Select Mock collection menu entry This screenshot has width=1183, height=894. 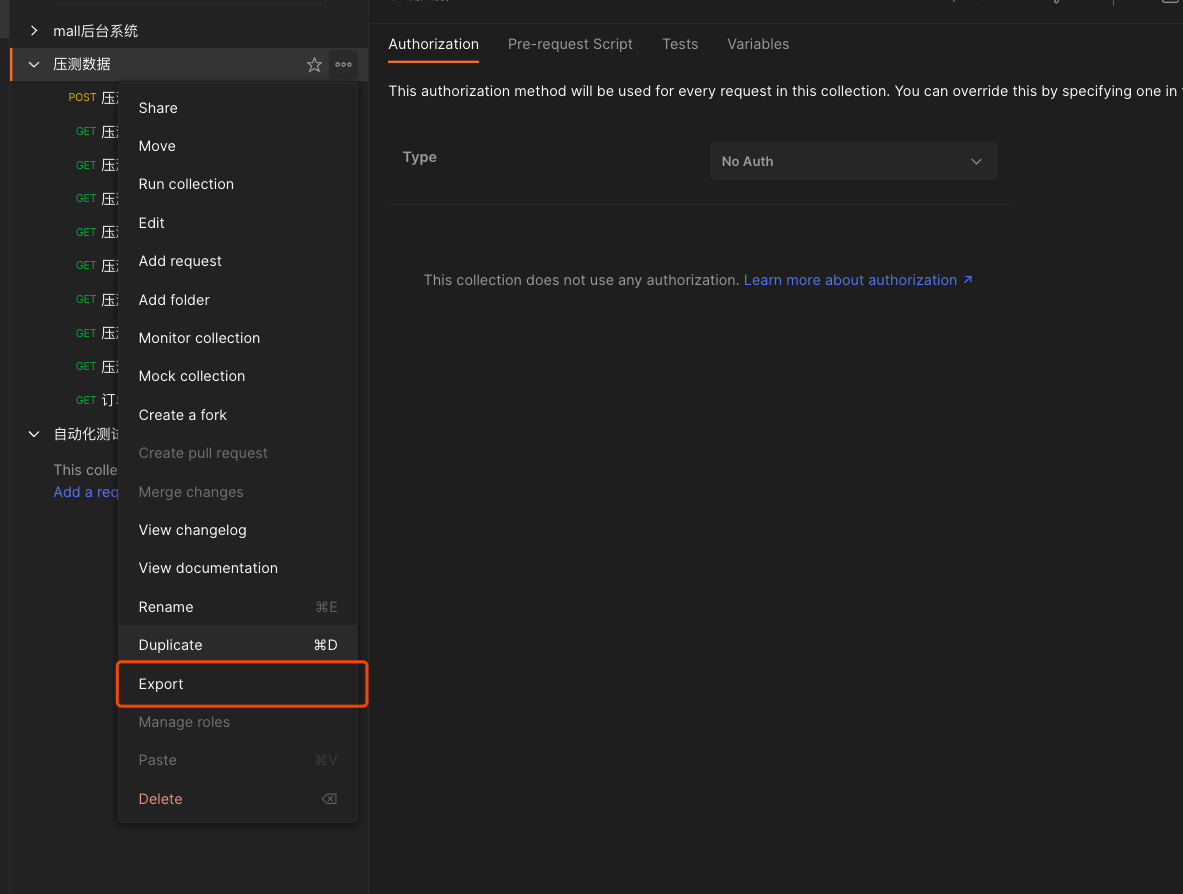point(238,376)
